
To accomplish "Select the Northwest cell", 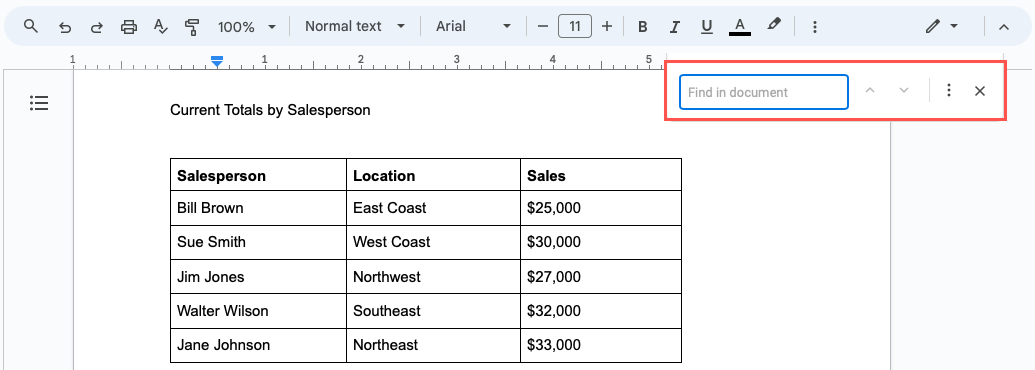I will (x=433, y=276).
